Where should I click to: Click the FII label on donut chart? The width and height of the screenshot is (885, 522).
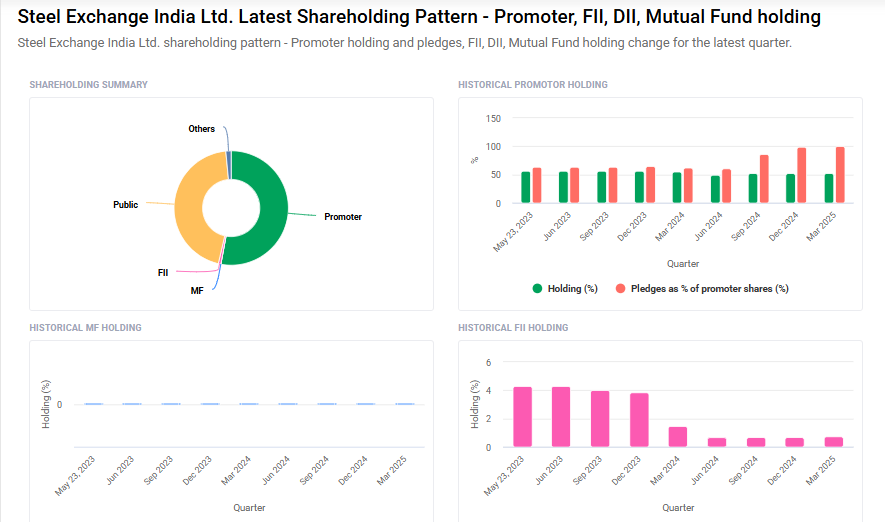163,273
